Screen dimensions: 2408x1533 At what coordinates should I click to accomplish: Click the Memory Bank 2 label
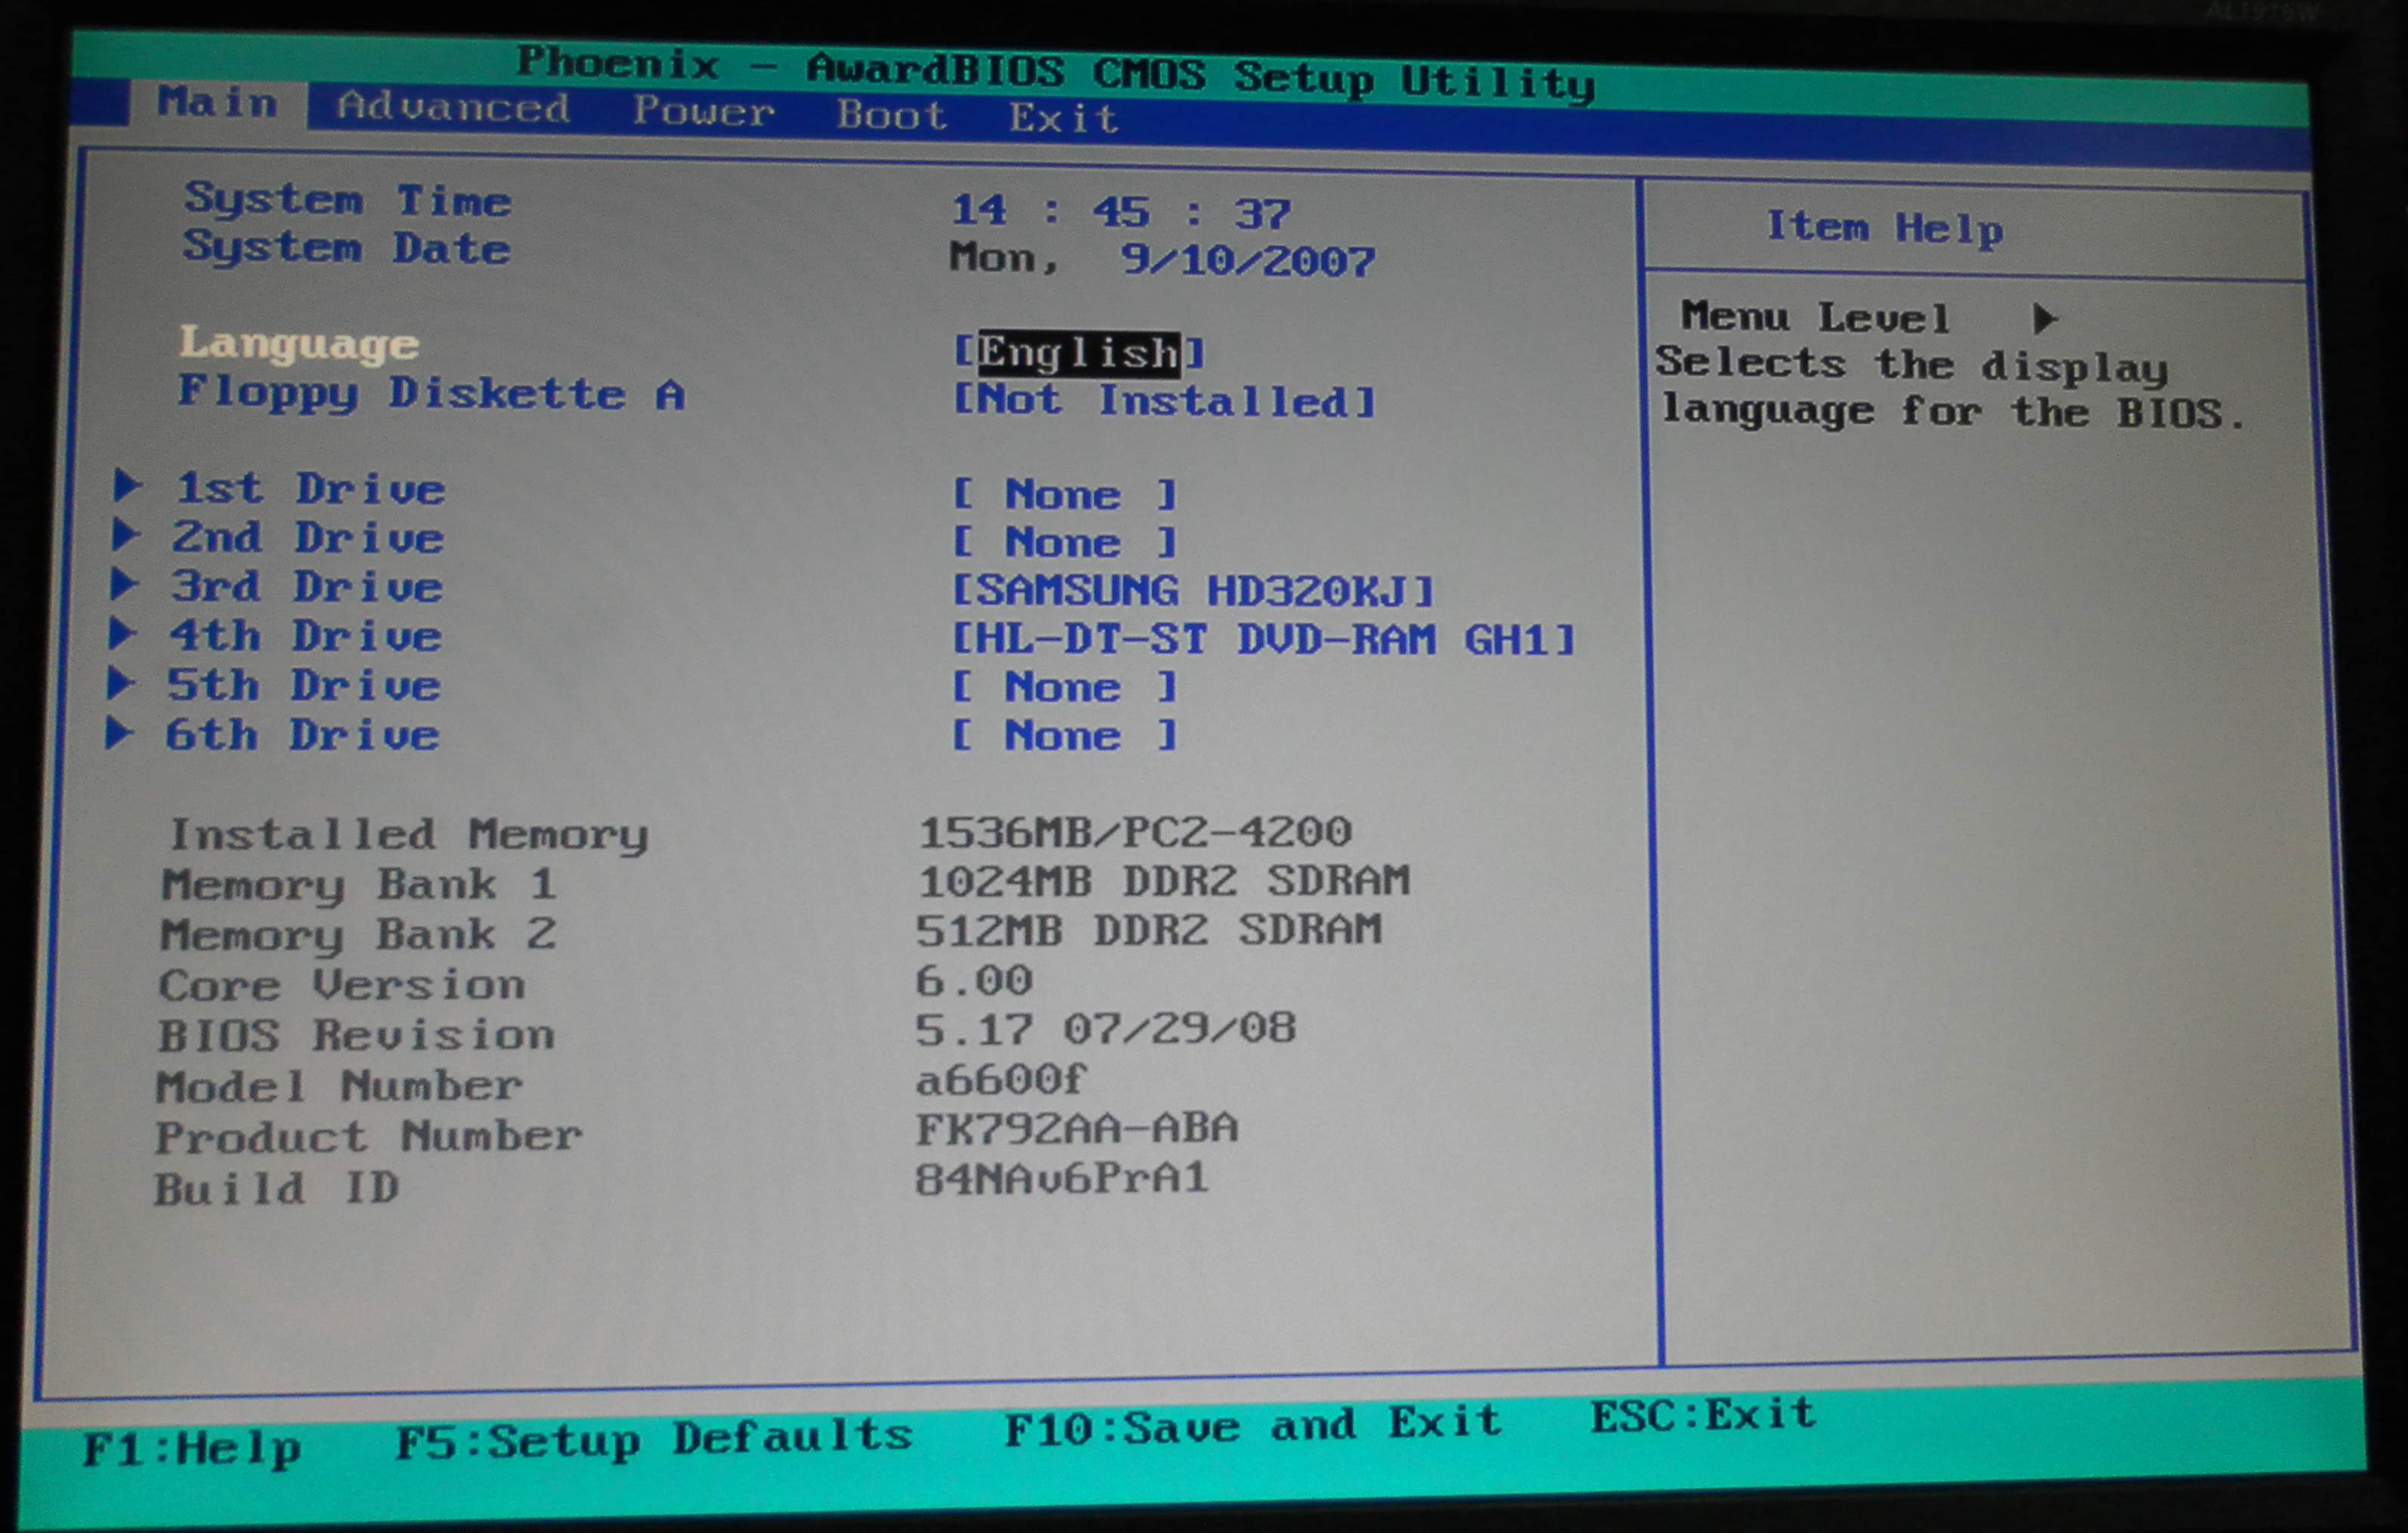(x=358, y=934)
